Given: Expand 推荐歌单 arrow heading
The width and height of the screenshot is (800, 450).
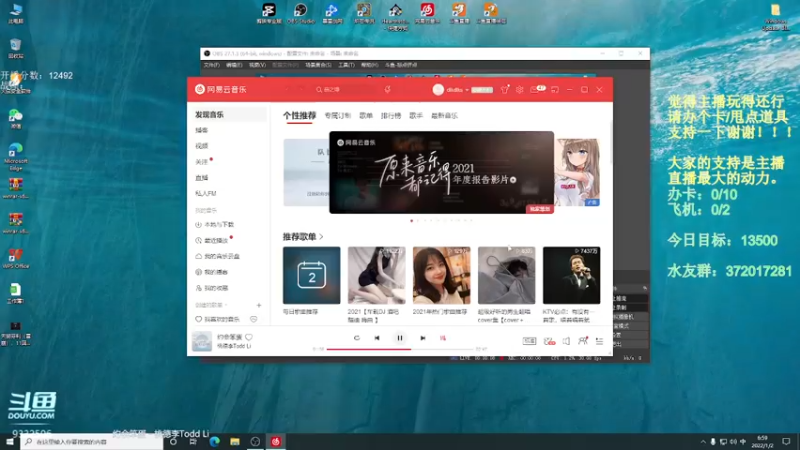Looking at the screenshot, I should tap(303, 237).
